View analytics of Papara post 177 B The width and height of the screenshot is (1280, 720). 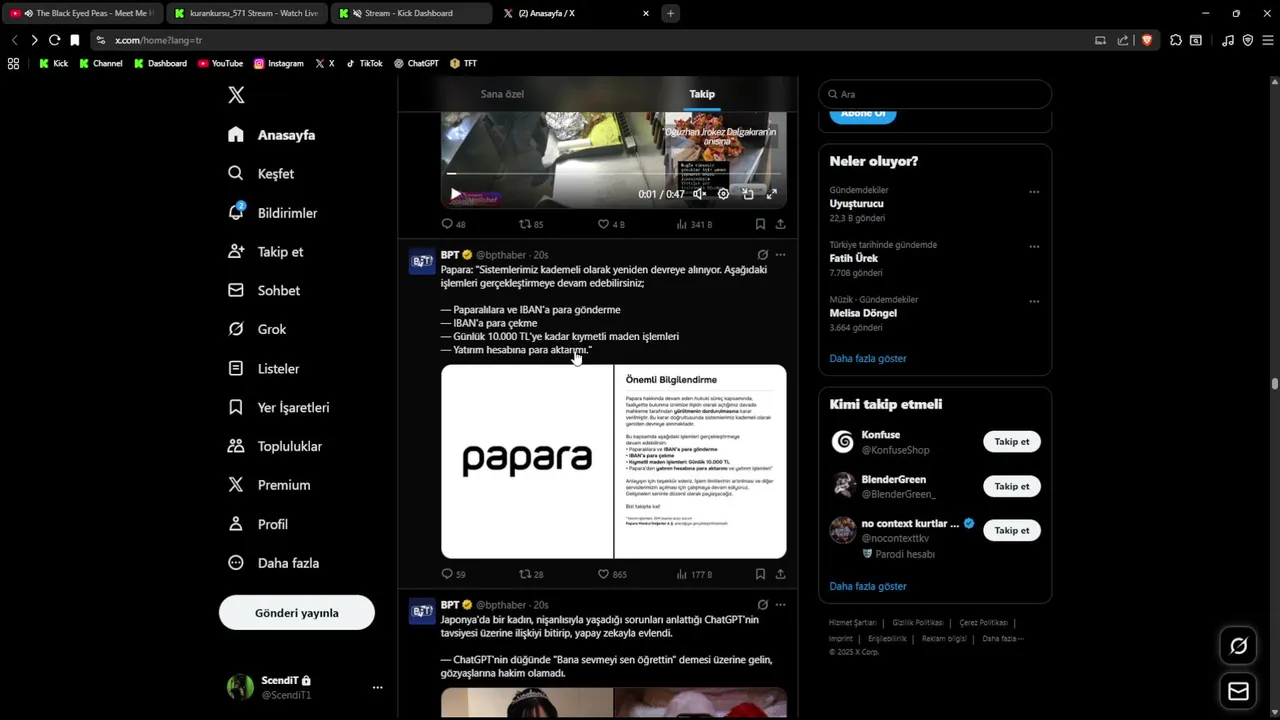[x=694, y=574]
